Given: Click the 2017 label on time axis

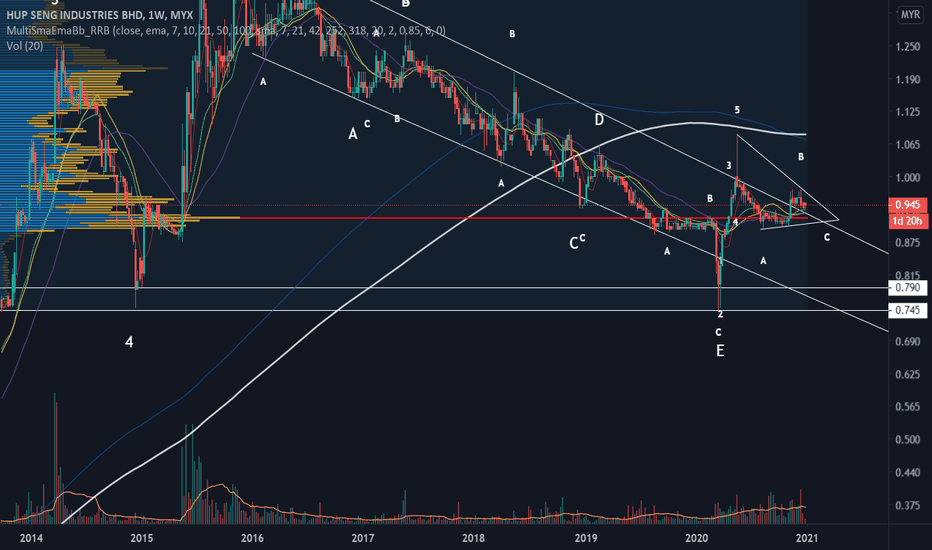Looking at the screenshot, I should pyautogui.click(x=363, y=539).
